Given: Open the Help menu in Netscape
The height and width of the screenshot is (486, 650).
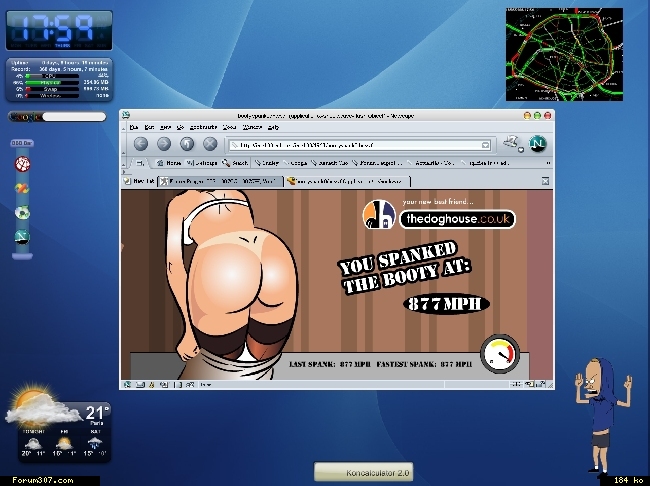Looking at the screenshot, I should coord(273,127).
